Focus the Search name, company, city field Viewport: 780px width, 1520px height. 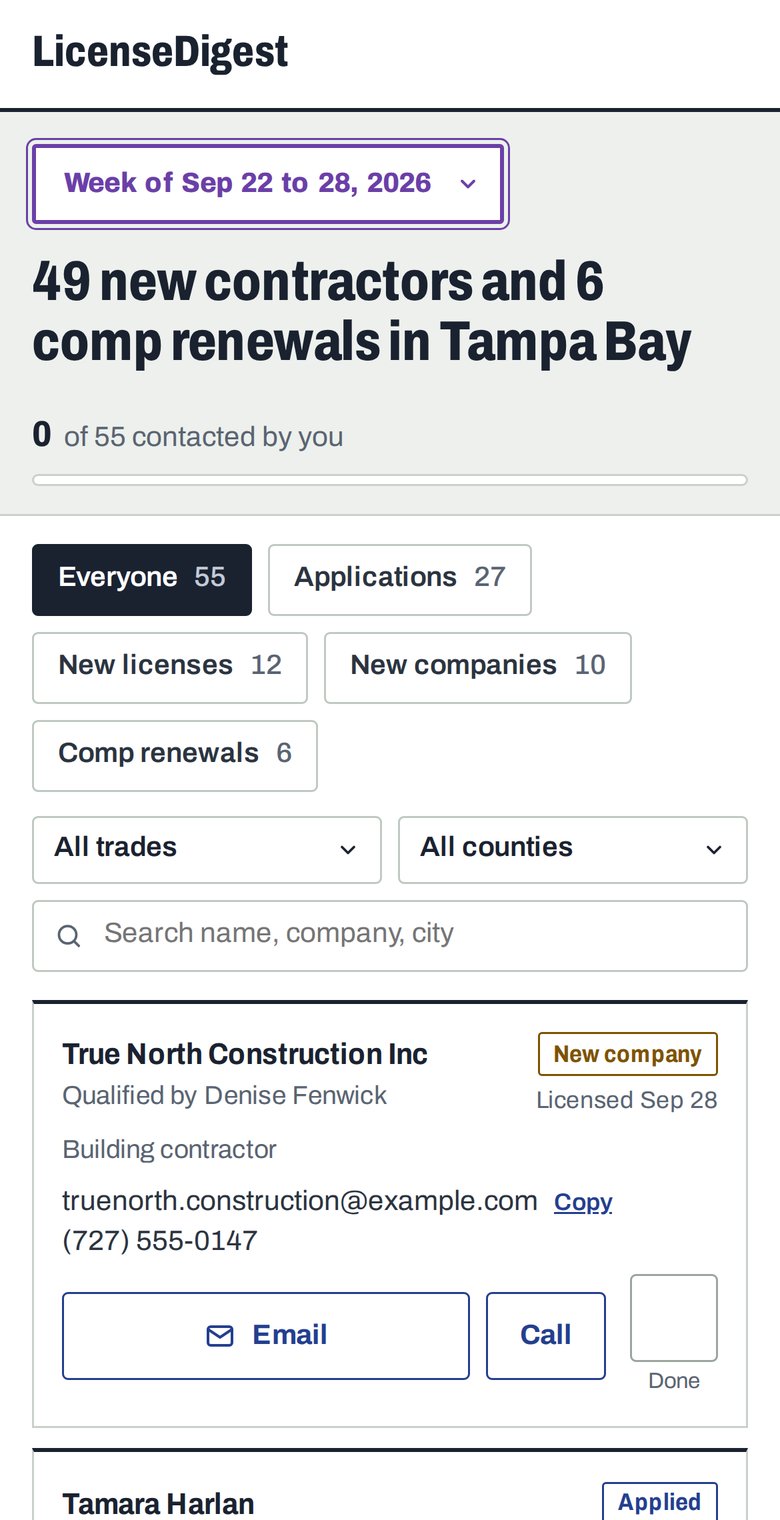pos(390,935)
